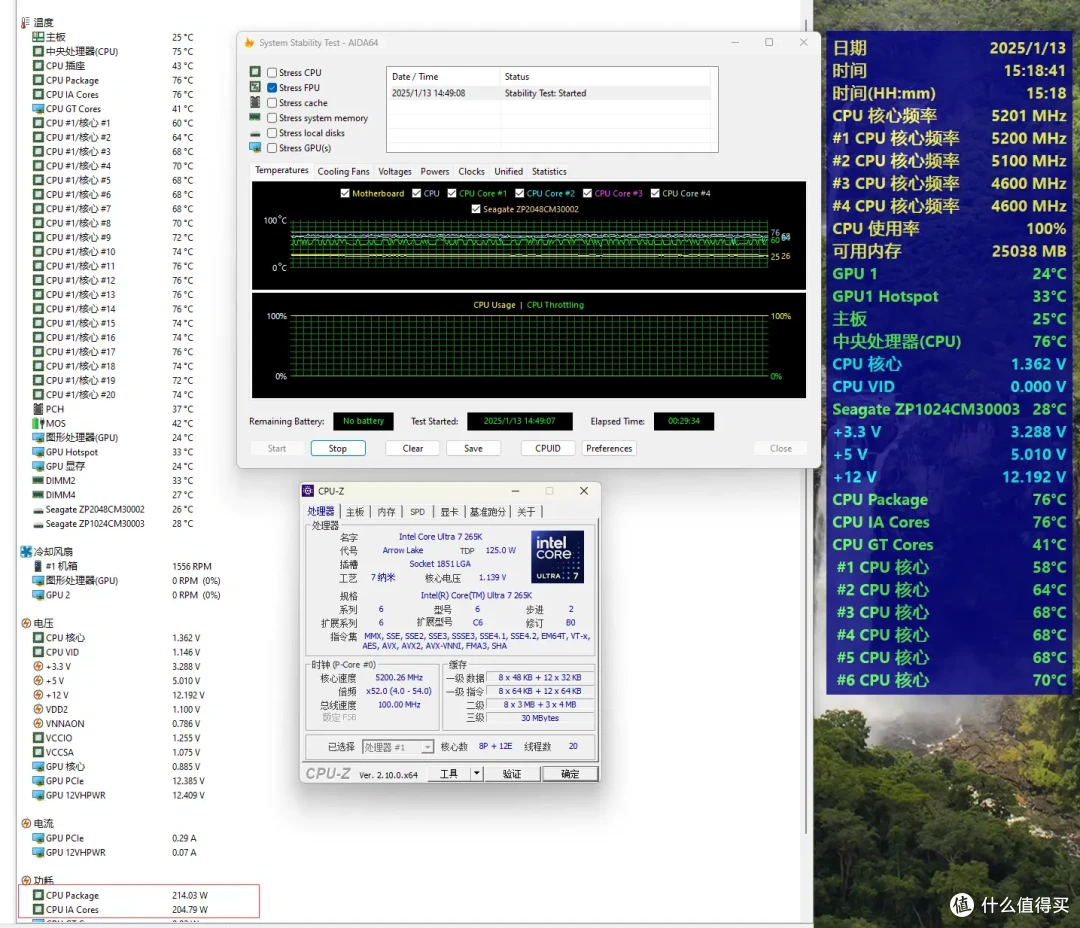This screenshot has height=928, width=1080.
Task: Open the CPU-Z 内存 tab
Action: coord(386,512)
